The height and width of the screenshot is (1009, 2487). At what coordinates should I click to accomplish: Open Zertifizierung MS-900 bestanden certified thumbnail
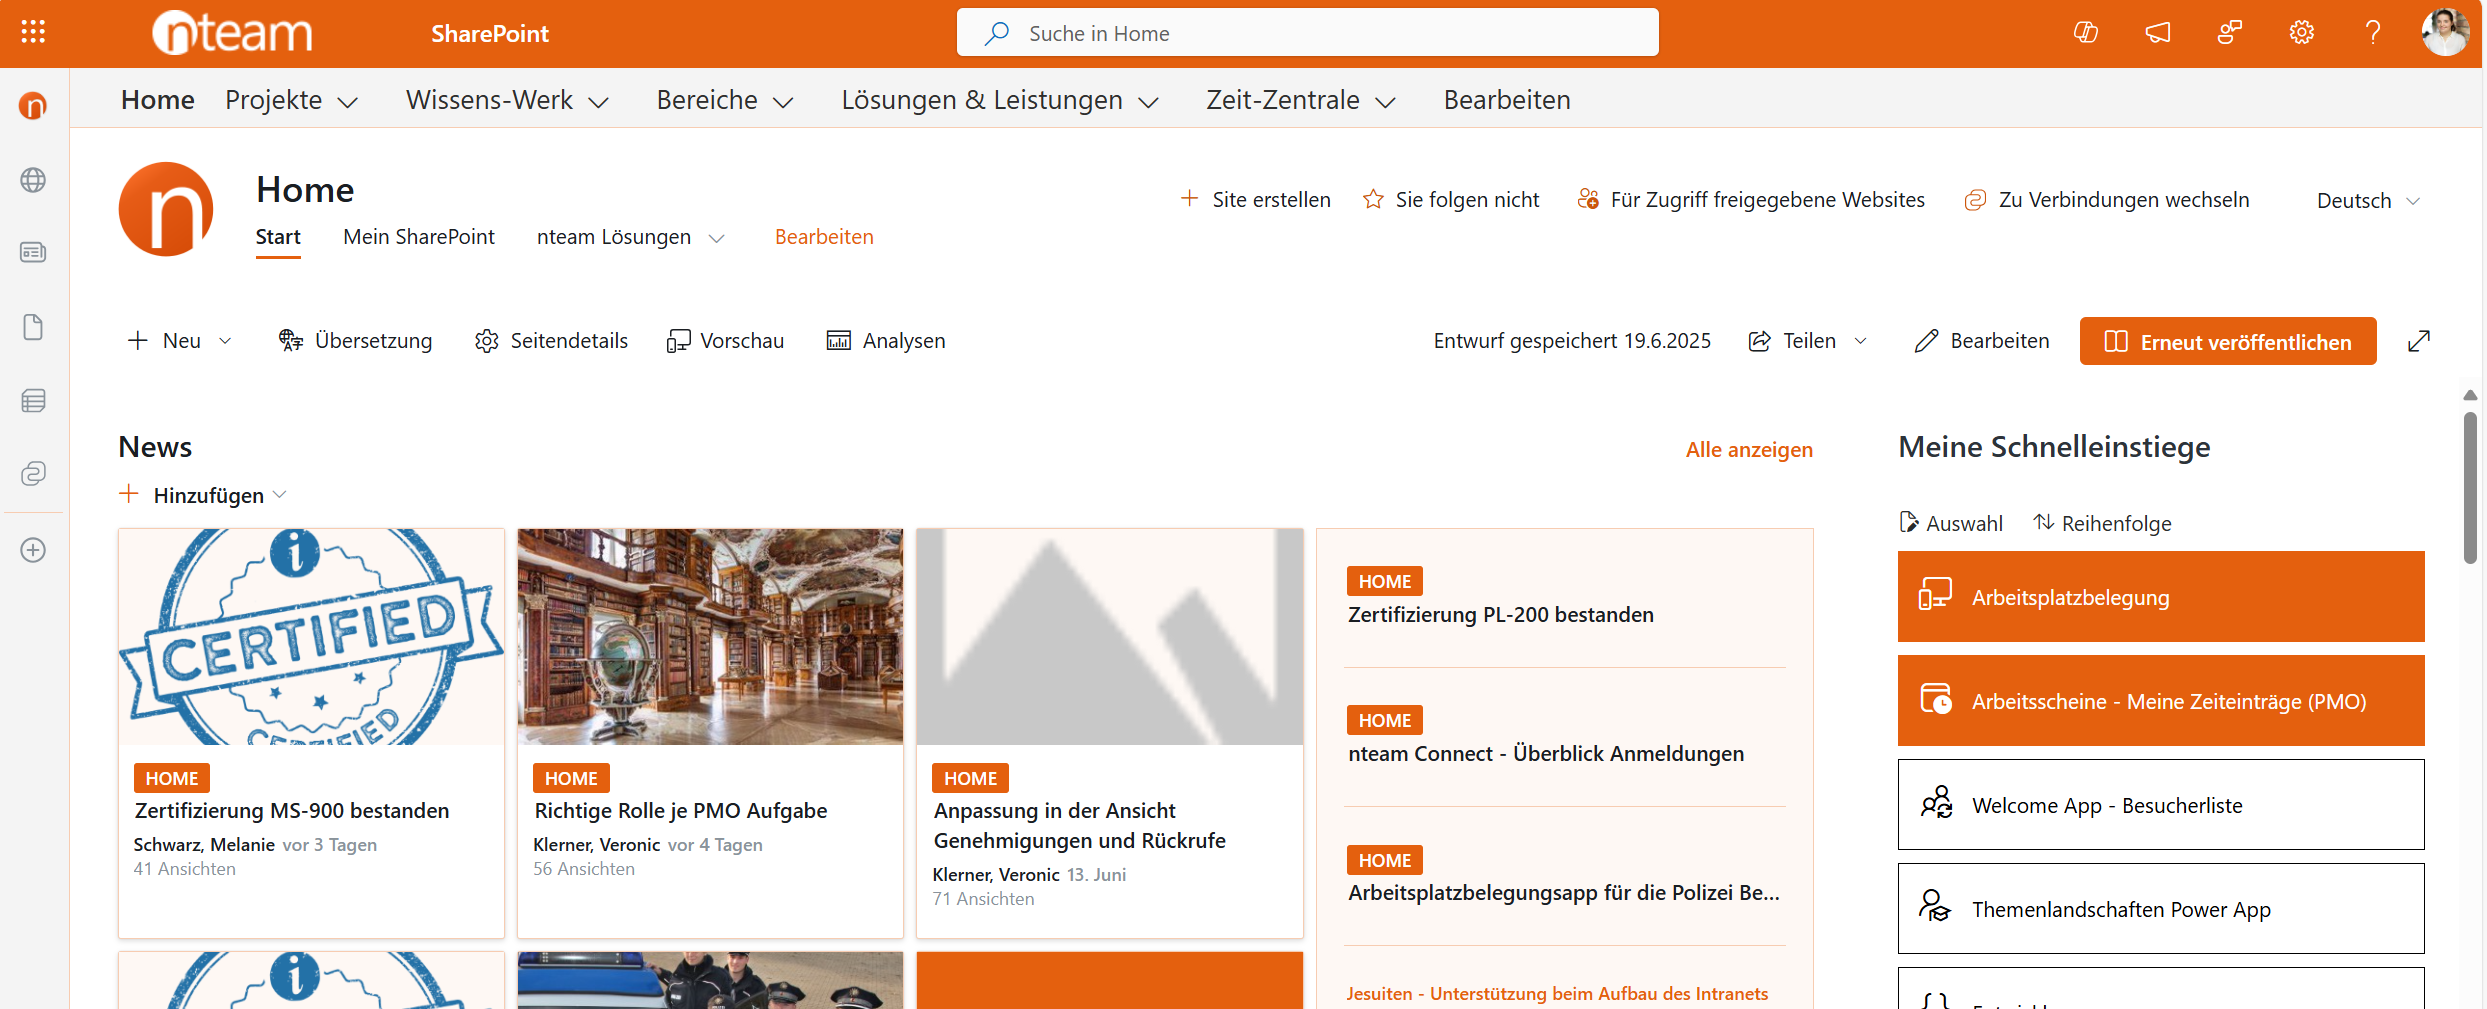(311, 637)
